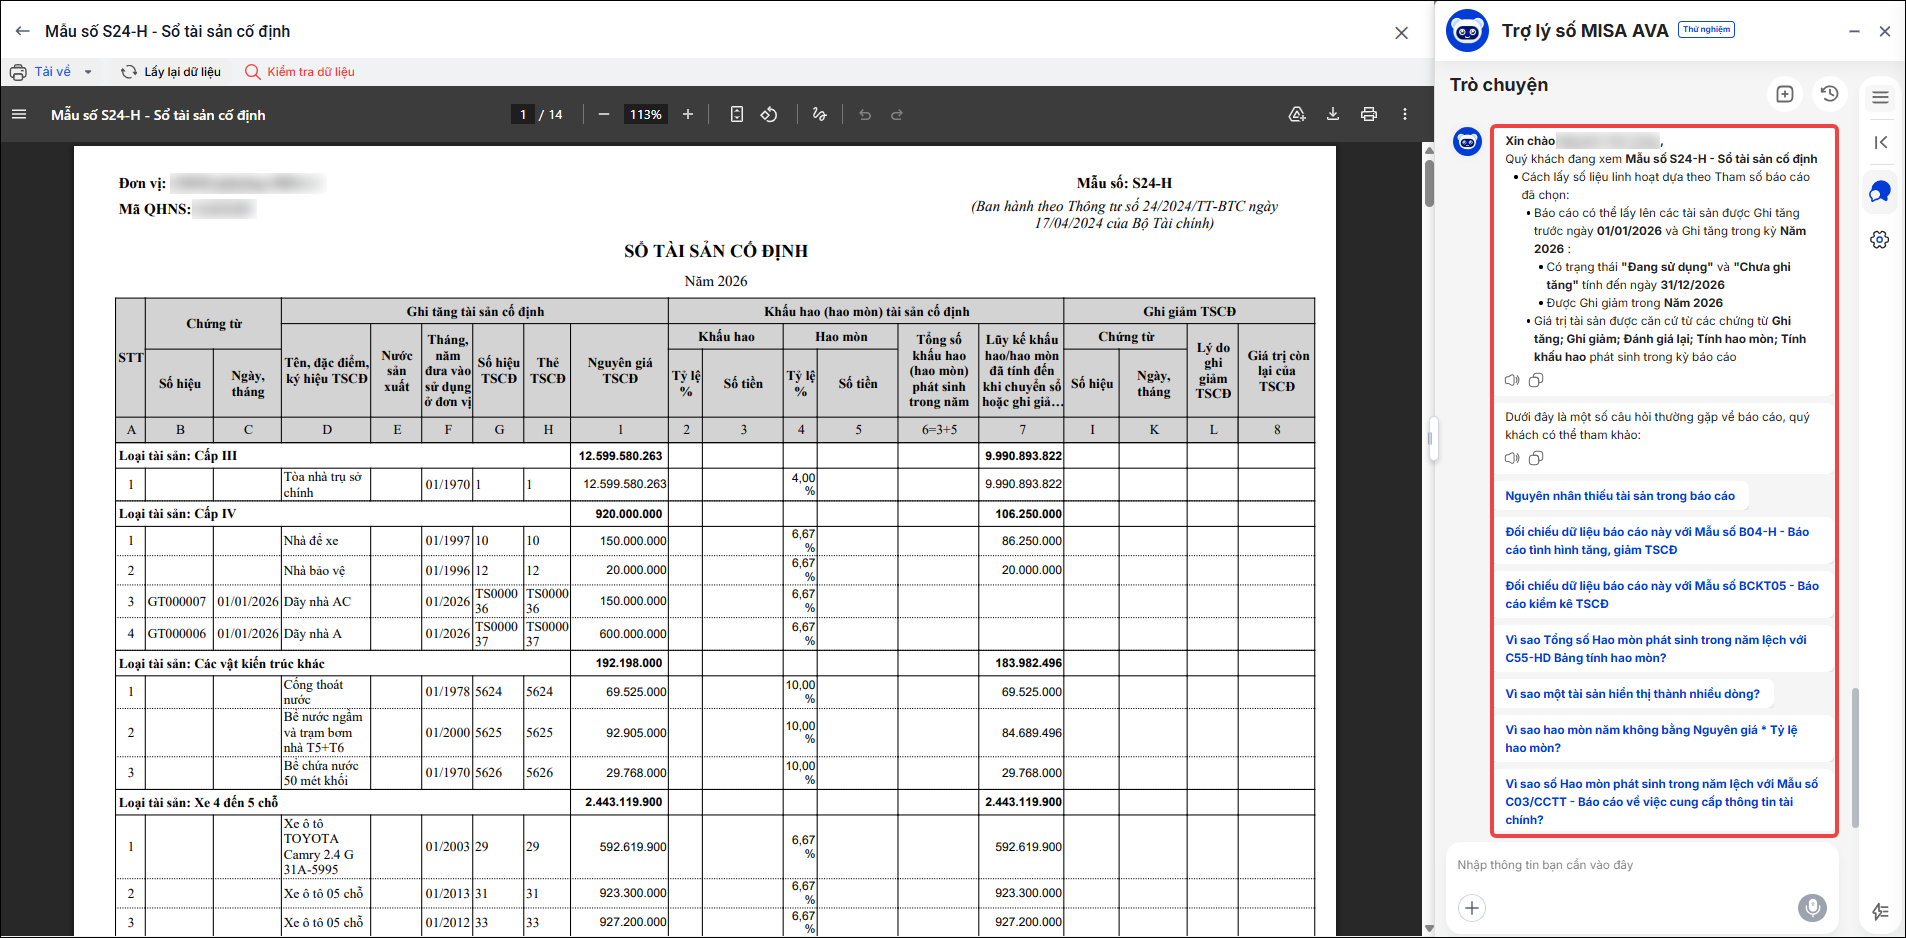
Task: Zoom out the PDF document
Action: pos(604,115)
